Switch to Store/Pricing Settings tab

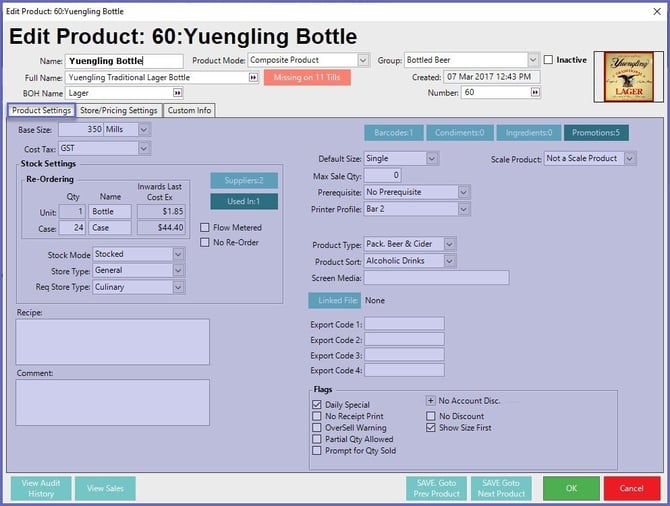pos(118,110)
